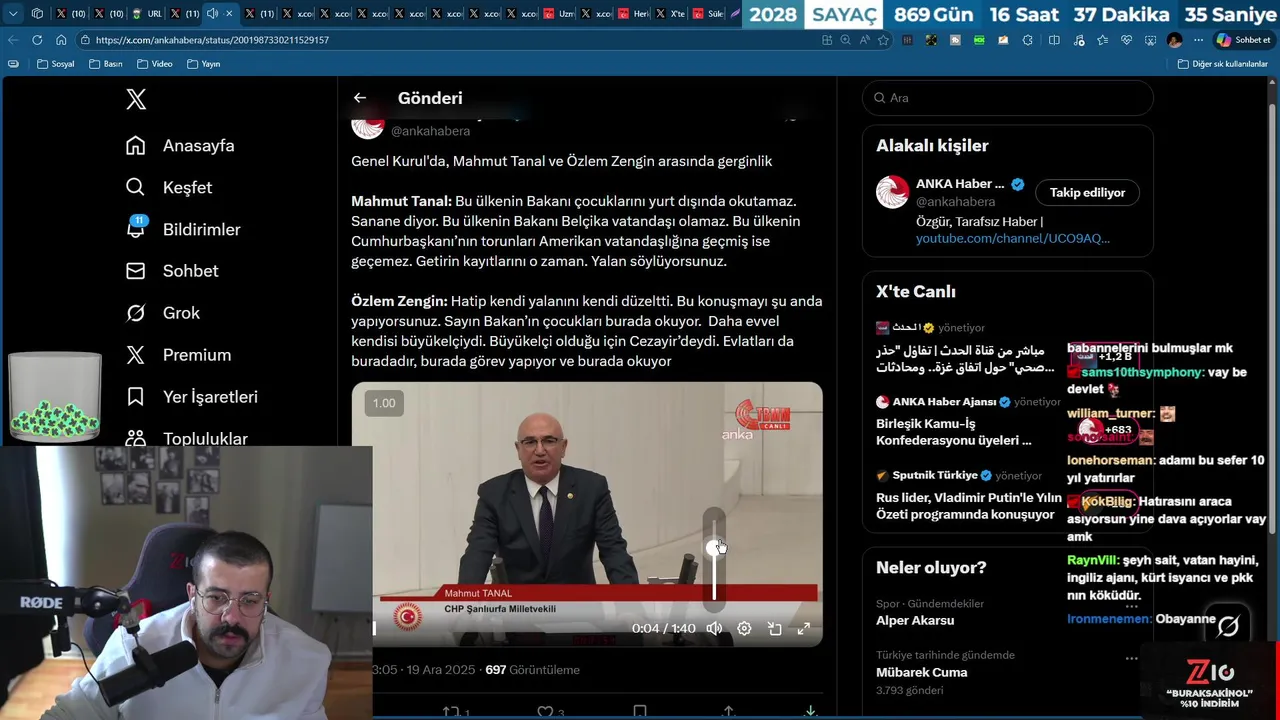1280x720 pixels.
Task: Open Keşfet search page
Action: [x=169, y=187]
